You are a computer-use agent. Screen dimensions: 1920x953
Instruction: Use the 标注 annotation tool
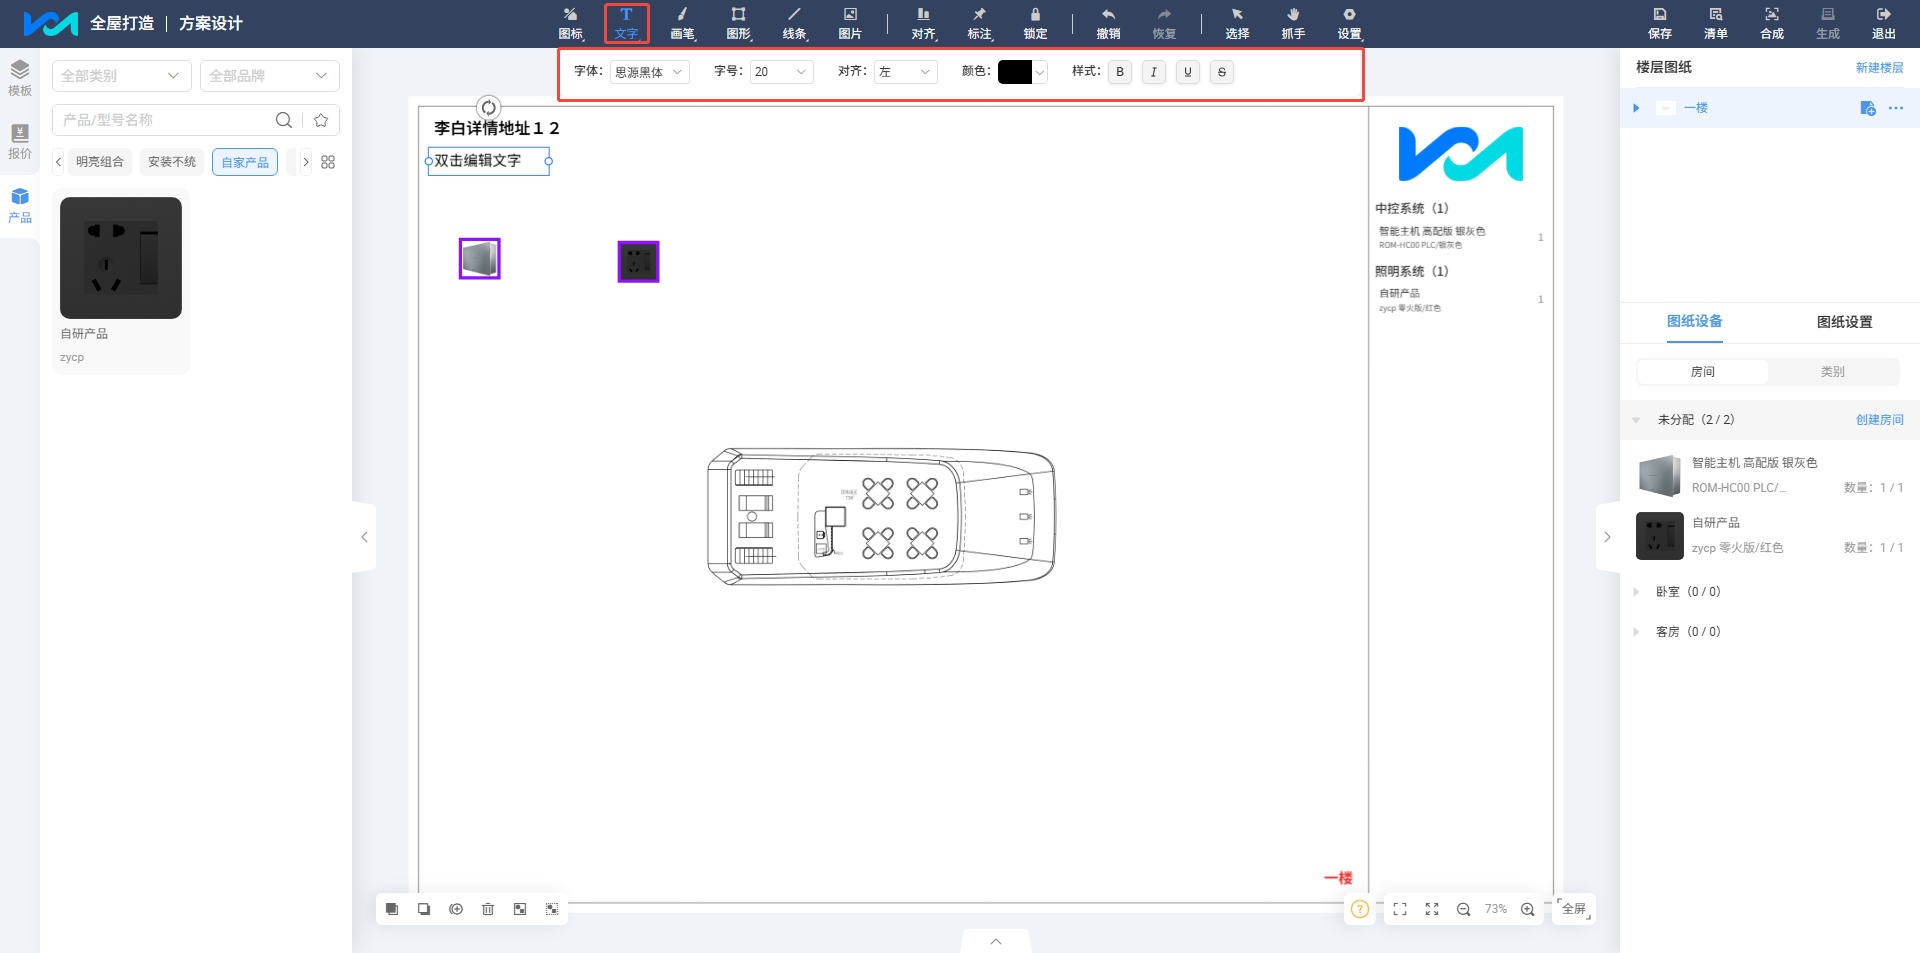pyautogui.click(x=979, y=23)
